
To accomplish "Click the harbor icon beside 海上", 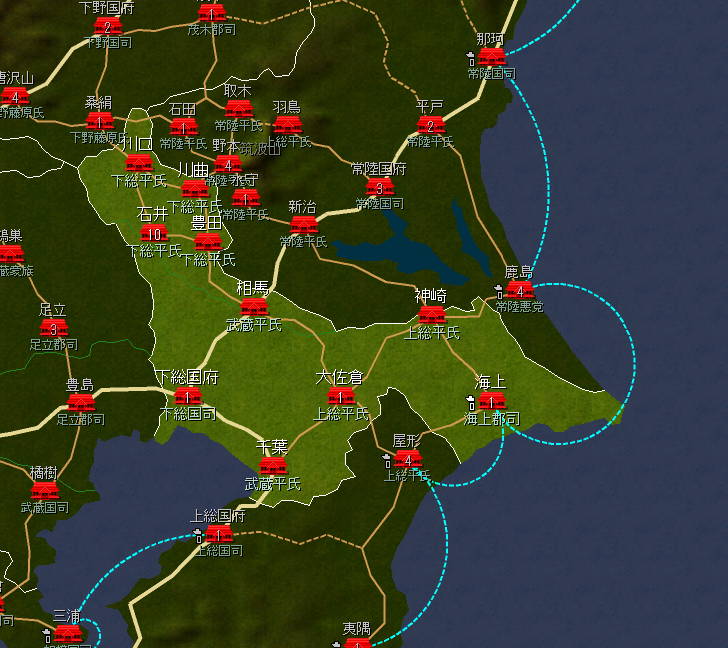I will [471, 403].
